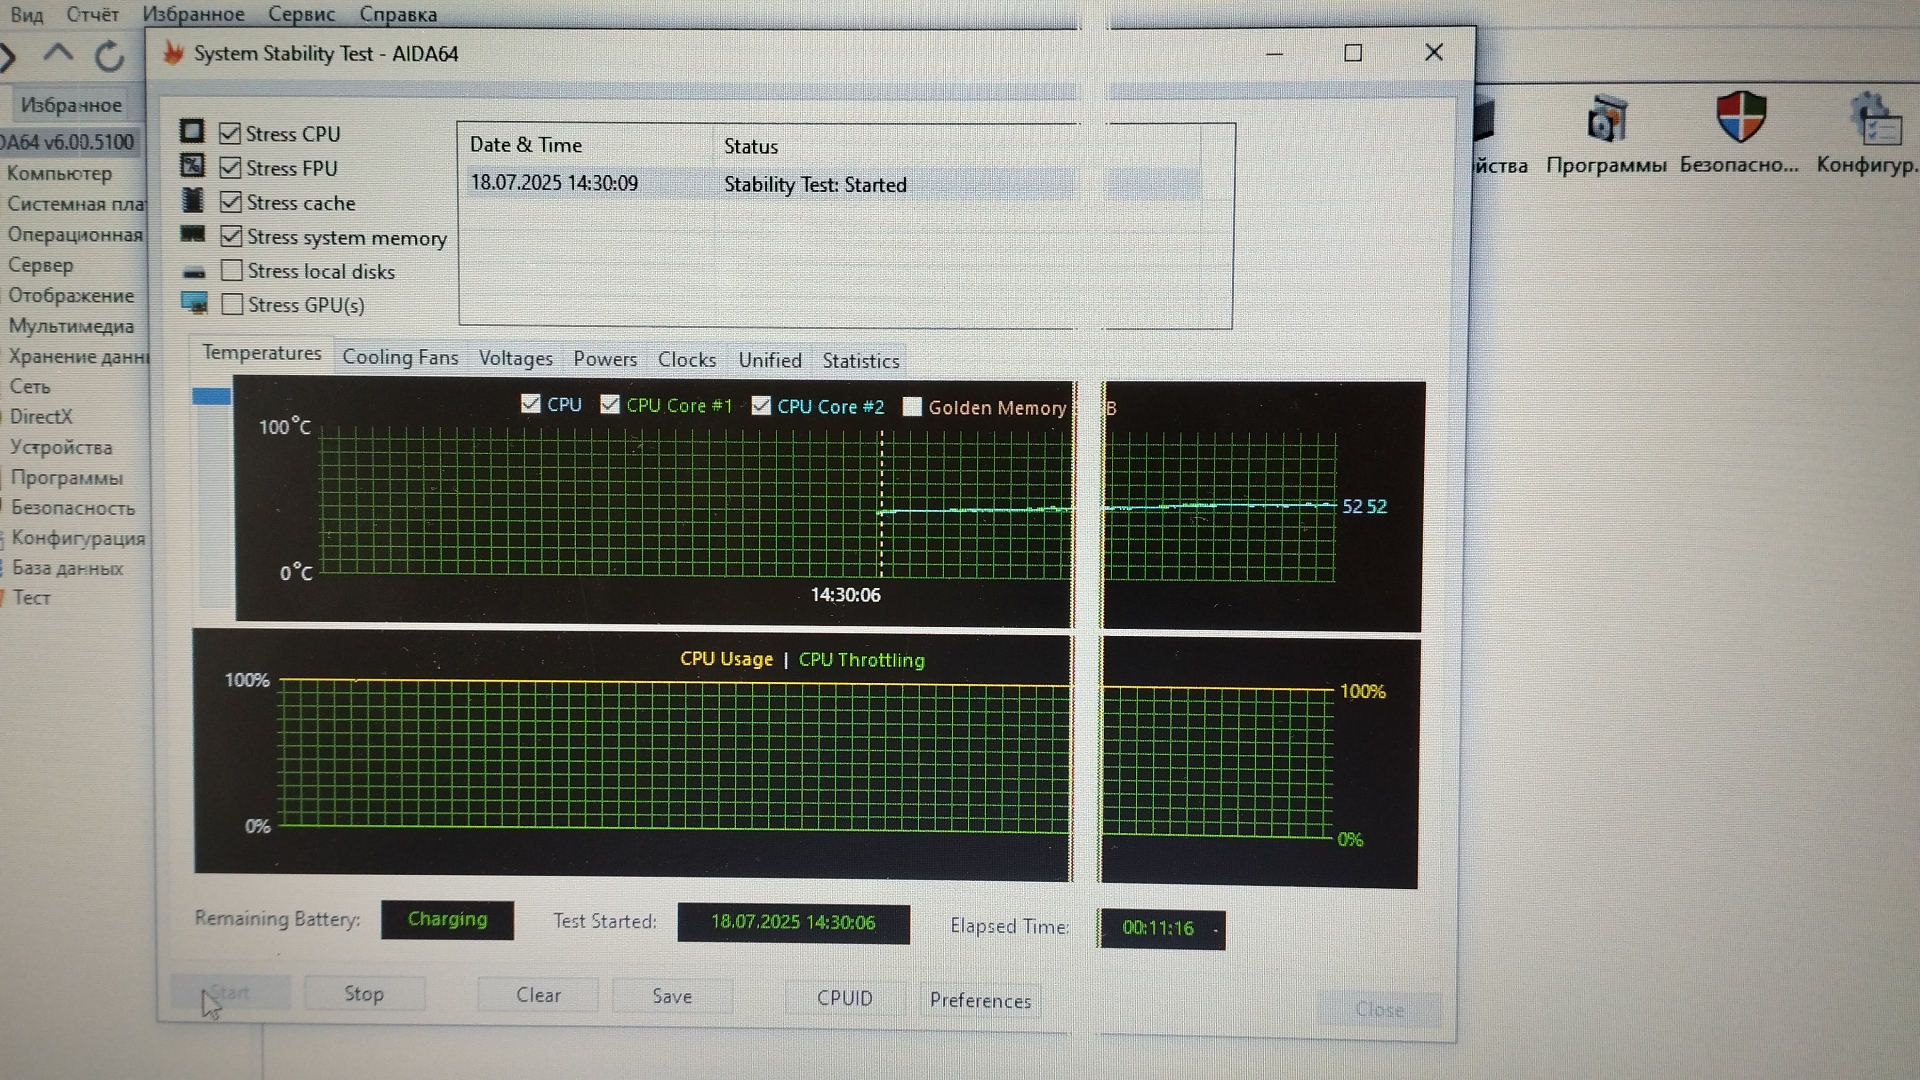Switch to the Cooling Fans tab
The height and width of the screenshot is (1080, 1920).
(400, 357)
